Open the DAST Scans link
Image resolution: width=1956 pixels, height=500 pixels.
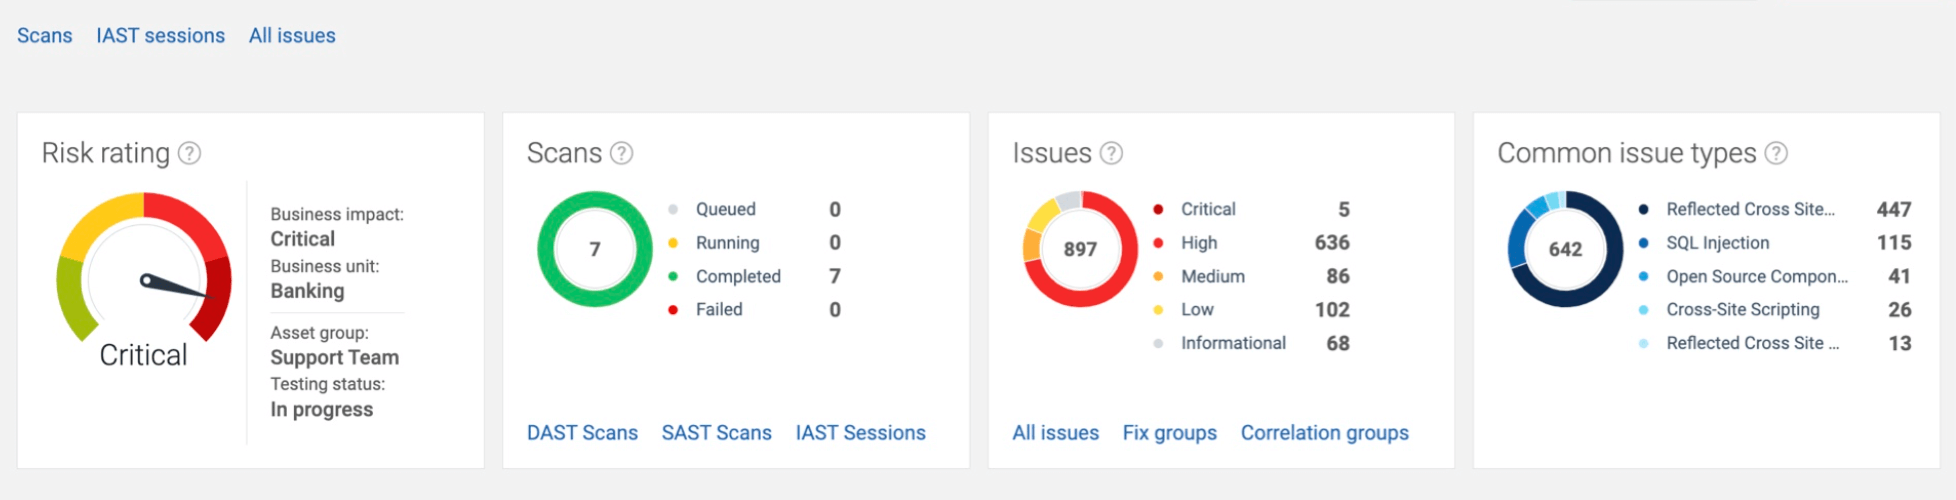(582, 433)
